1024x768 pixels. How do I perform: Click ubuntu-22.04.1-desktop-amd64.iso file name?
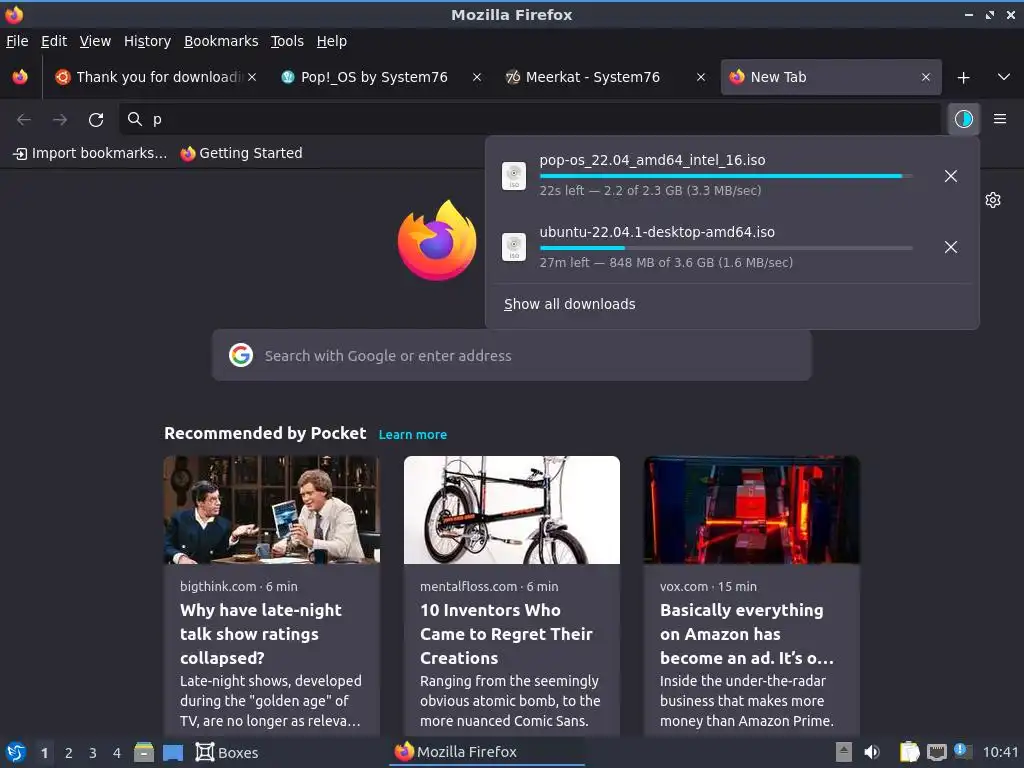(x=657, y=232)
